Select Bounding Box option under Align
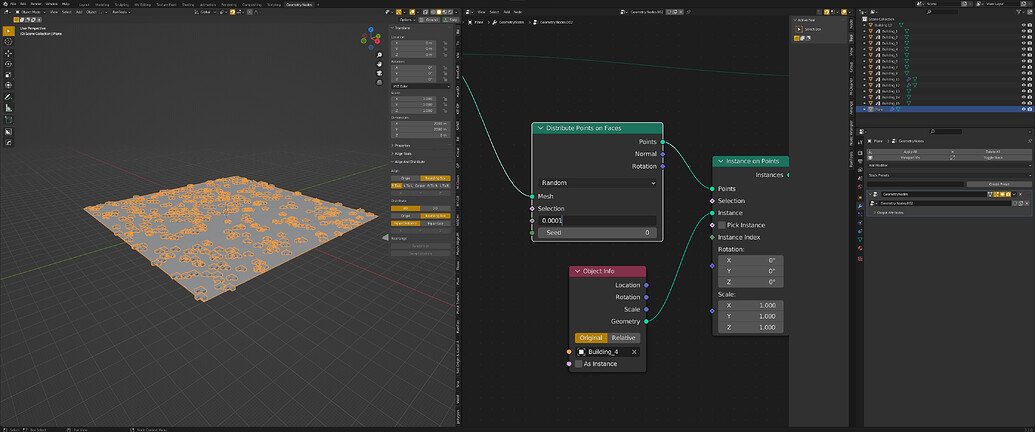 pyautogui.click(x=435, y=178)
